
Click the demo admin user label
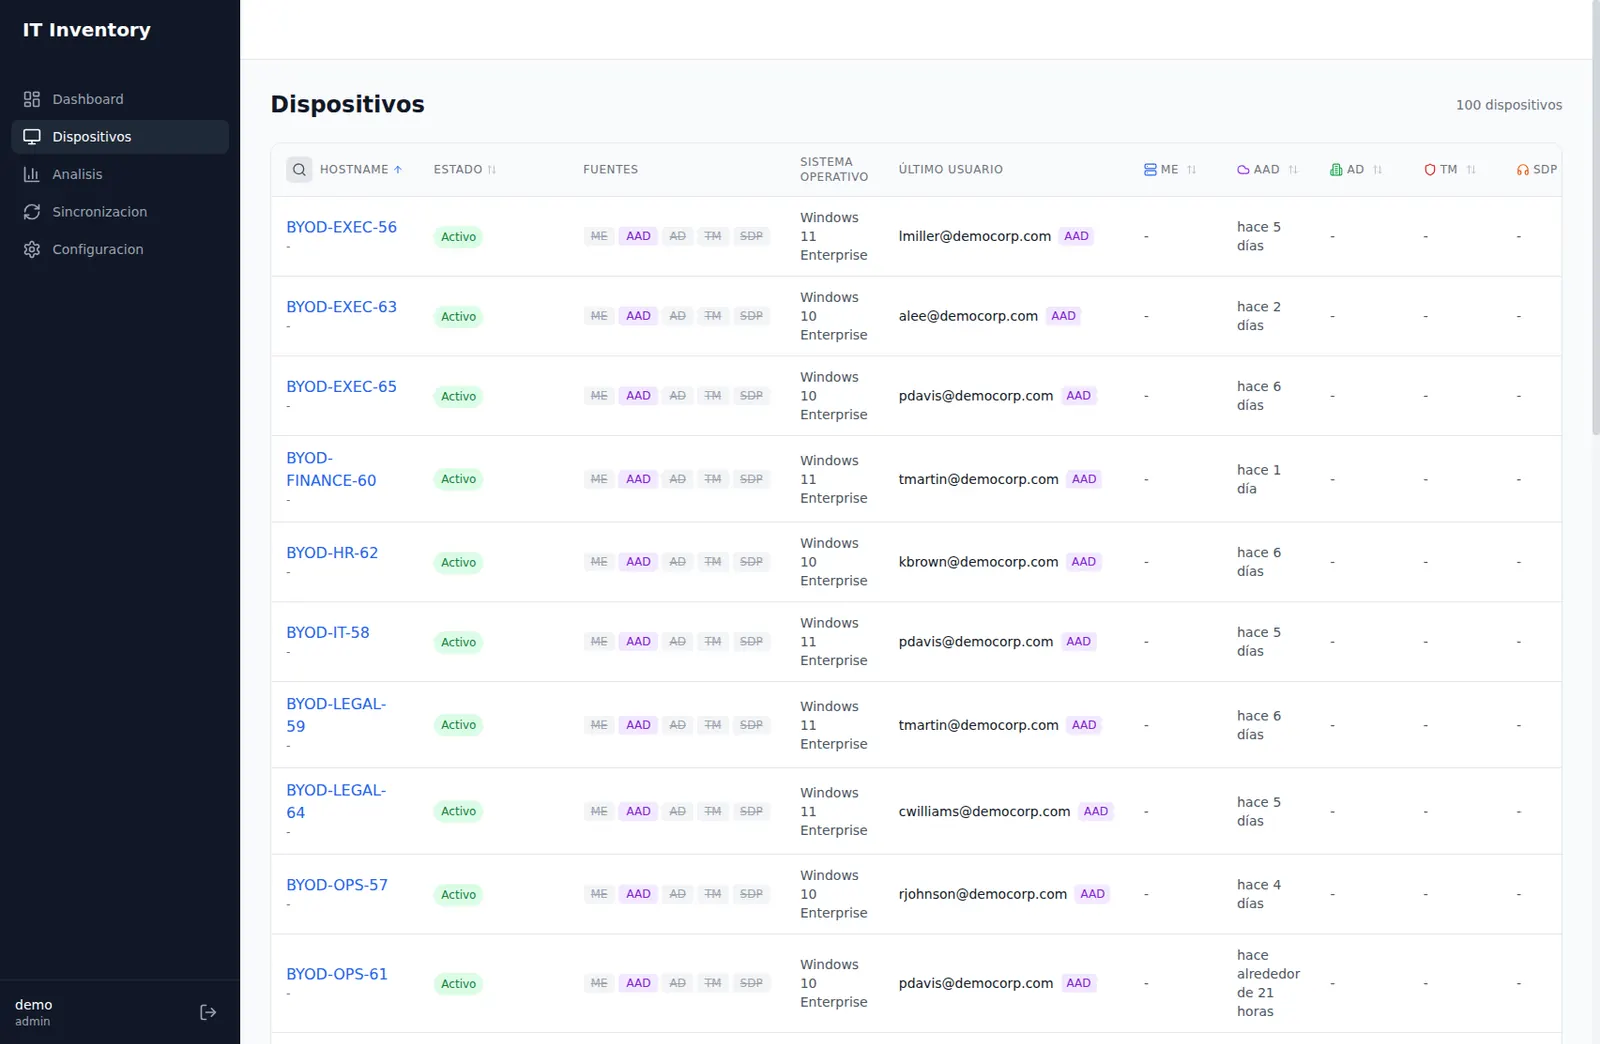coord(34,1012)
